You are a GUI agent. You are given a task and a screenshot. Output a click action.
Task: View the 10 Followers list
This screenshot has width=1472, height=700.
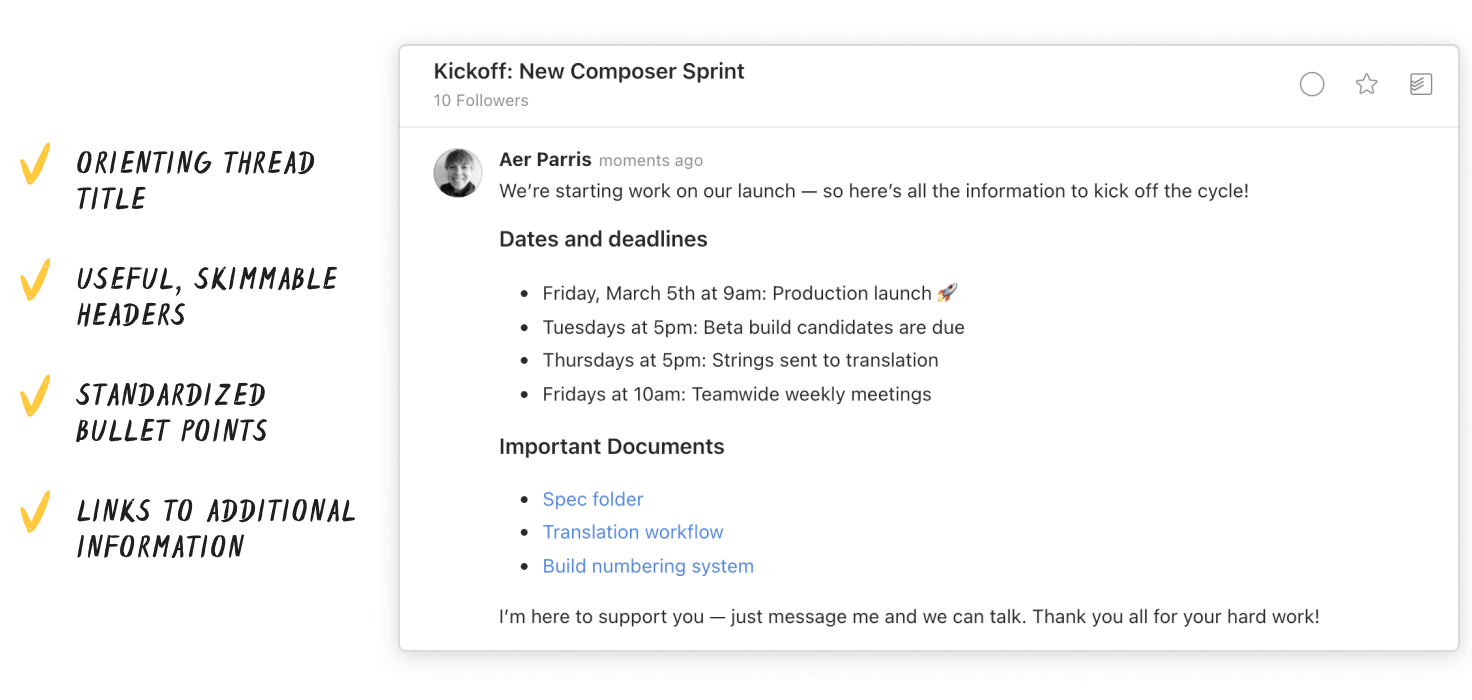(x=480, y=100)
